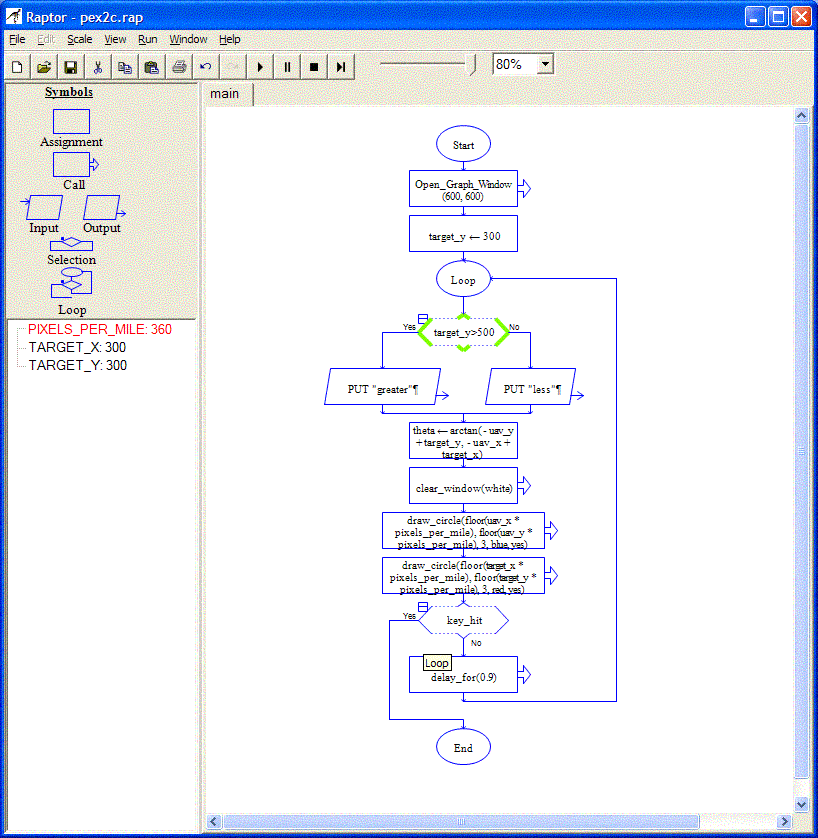818x838 pixels.
Task: Select the Selection symbol
Action: tap(71, 244)
